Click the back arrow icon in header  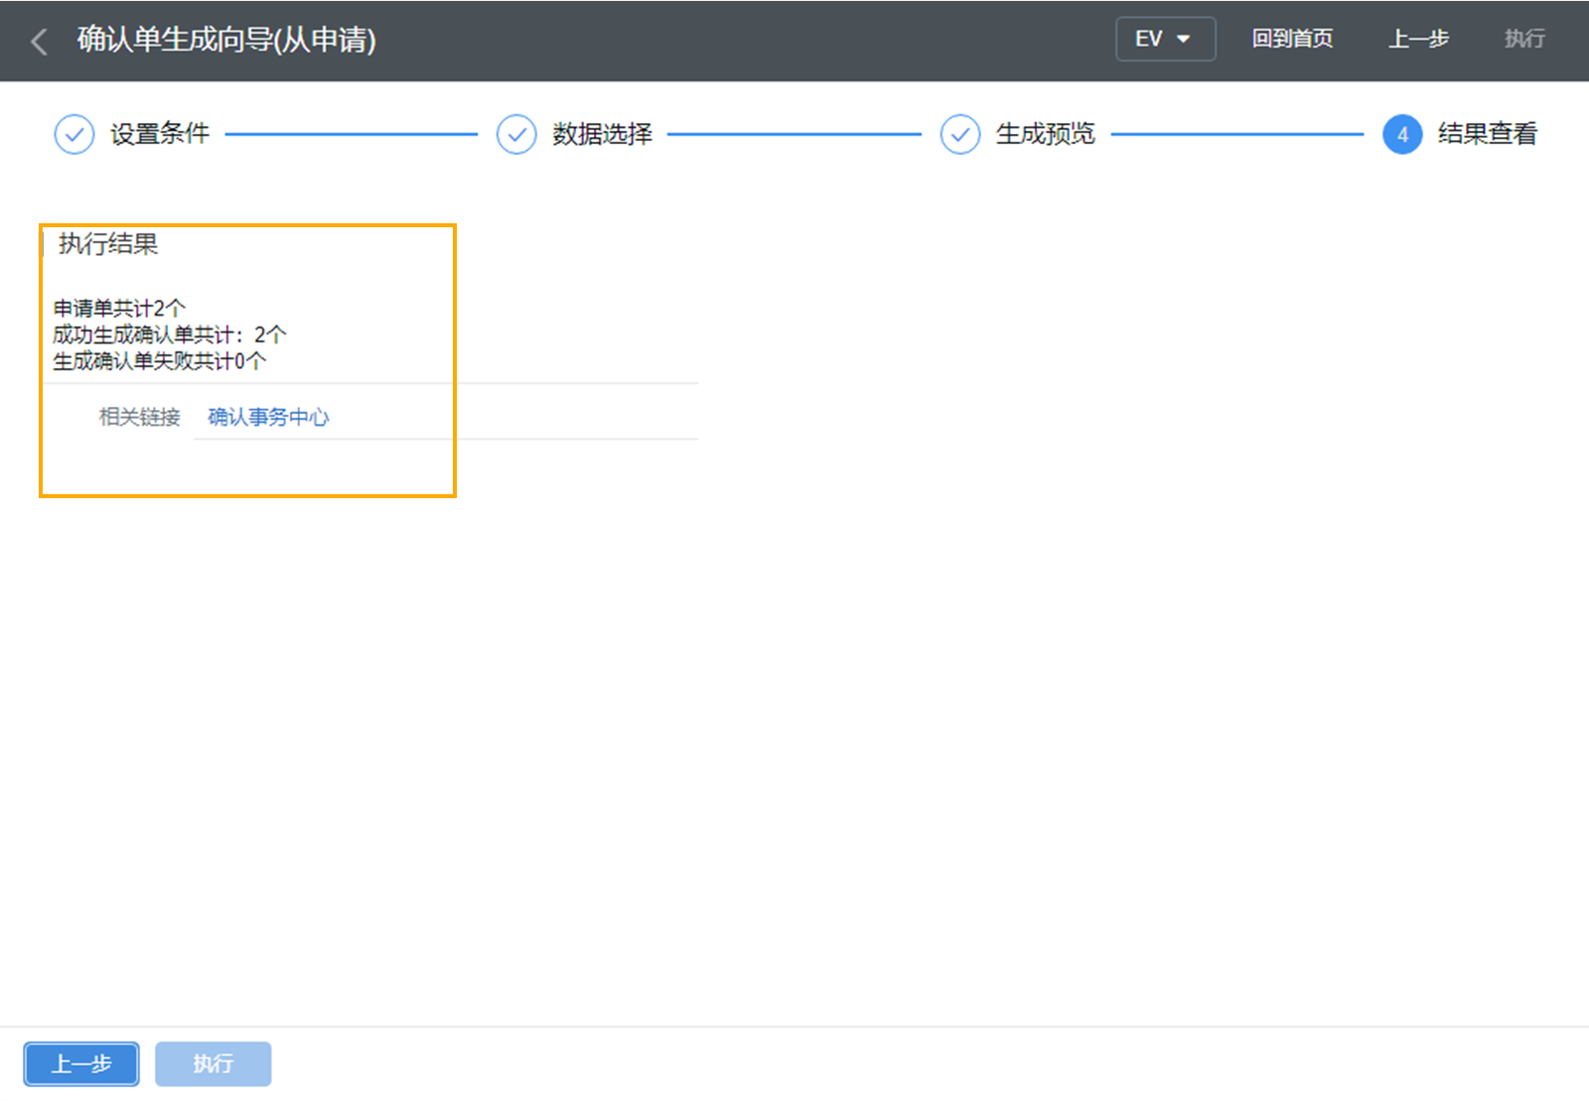[x=39, y=41]
